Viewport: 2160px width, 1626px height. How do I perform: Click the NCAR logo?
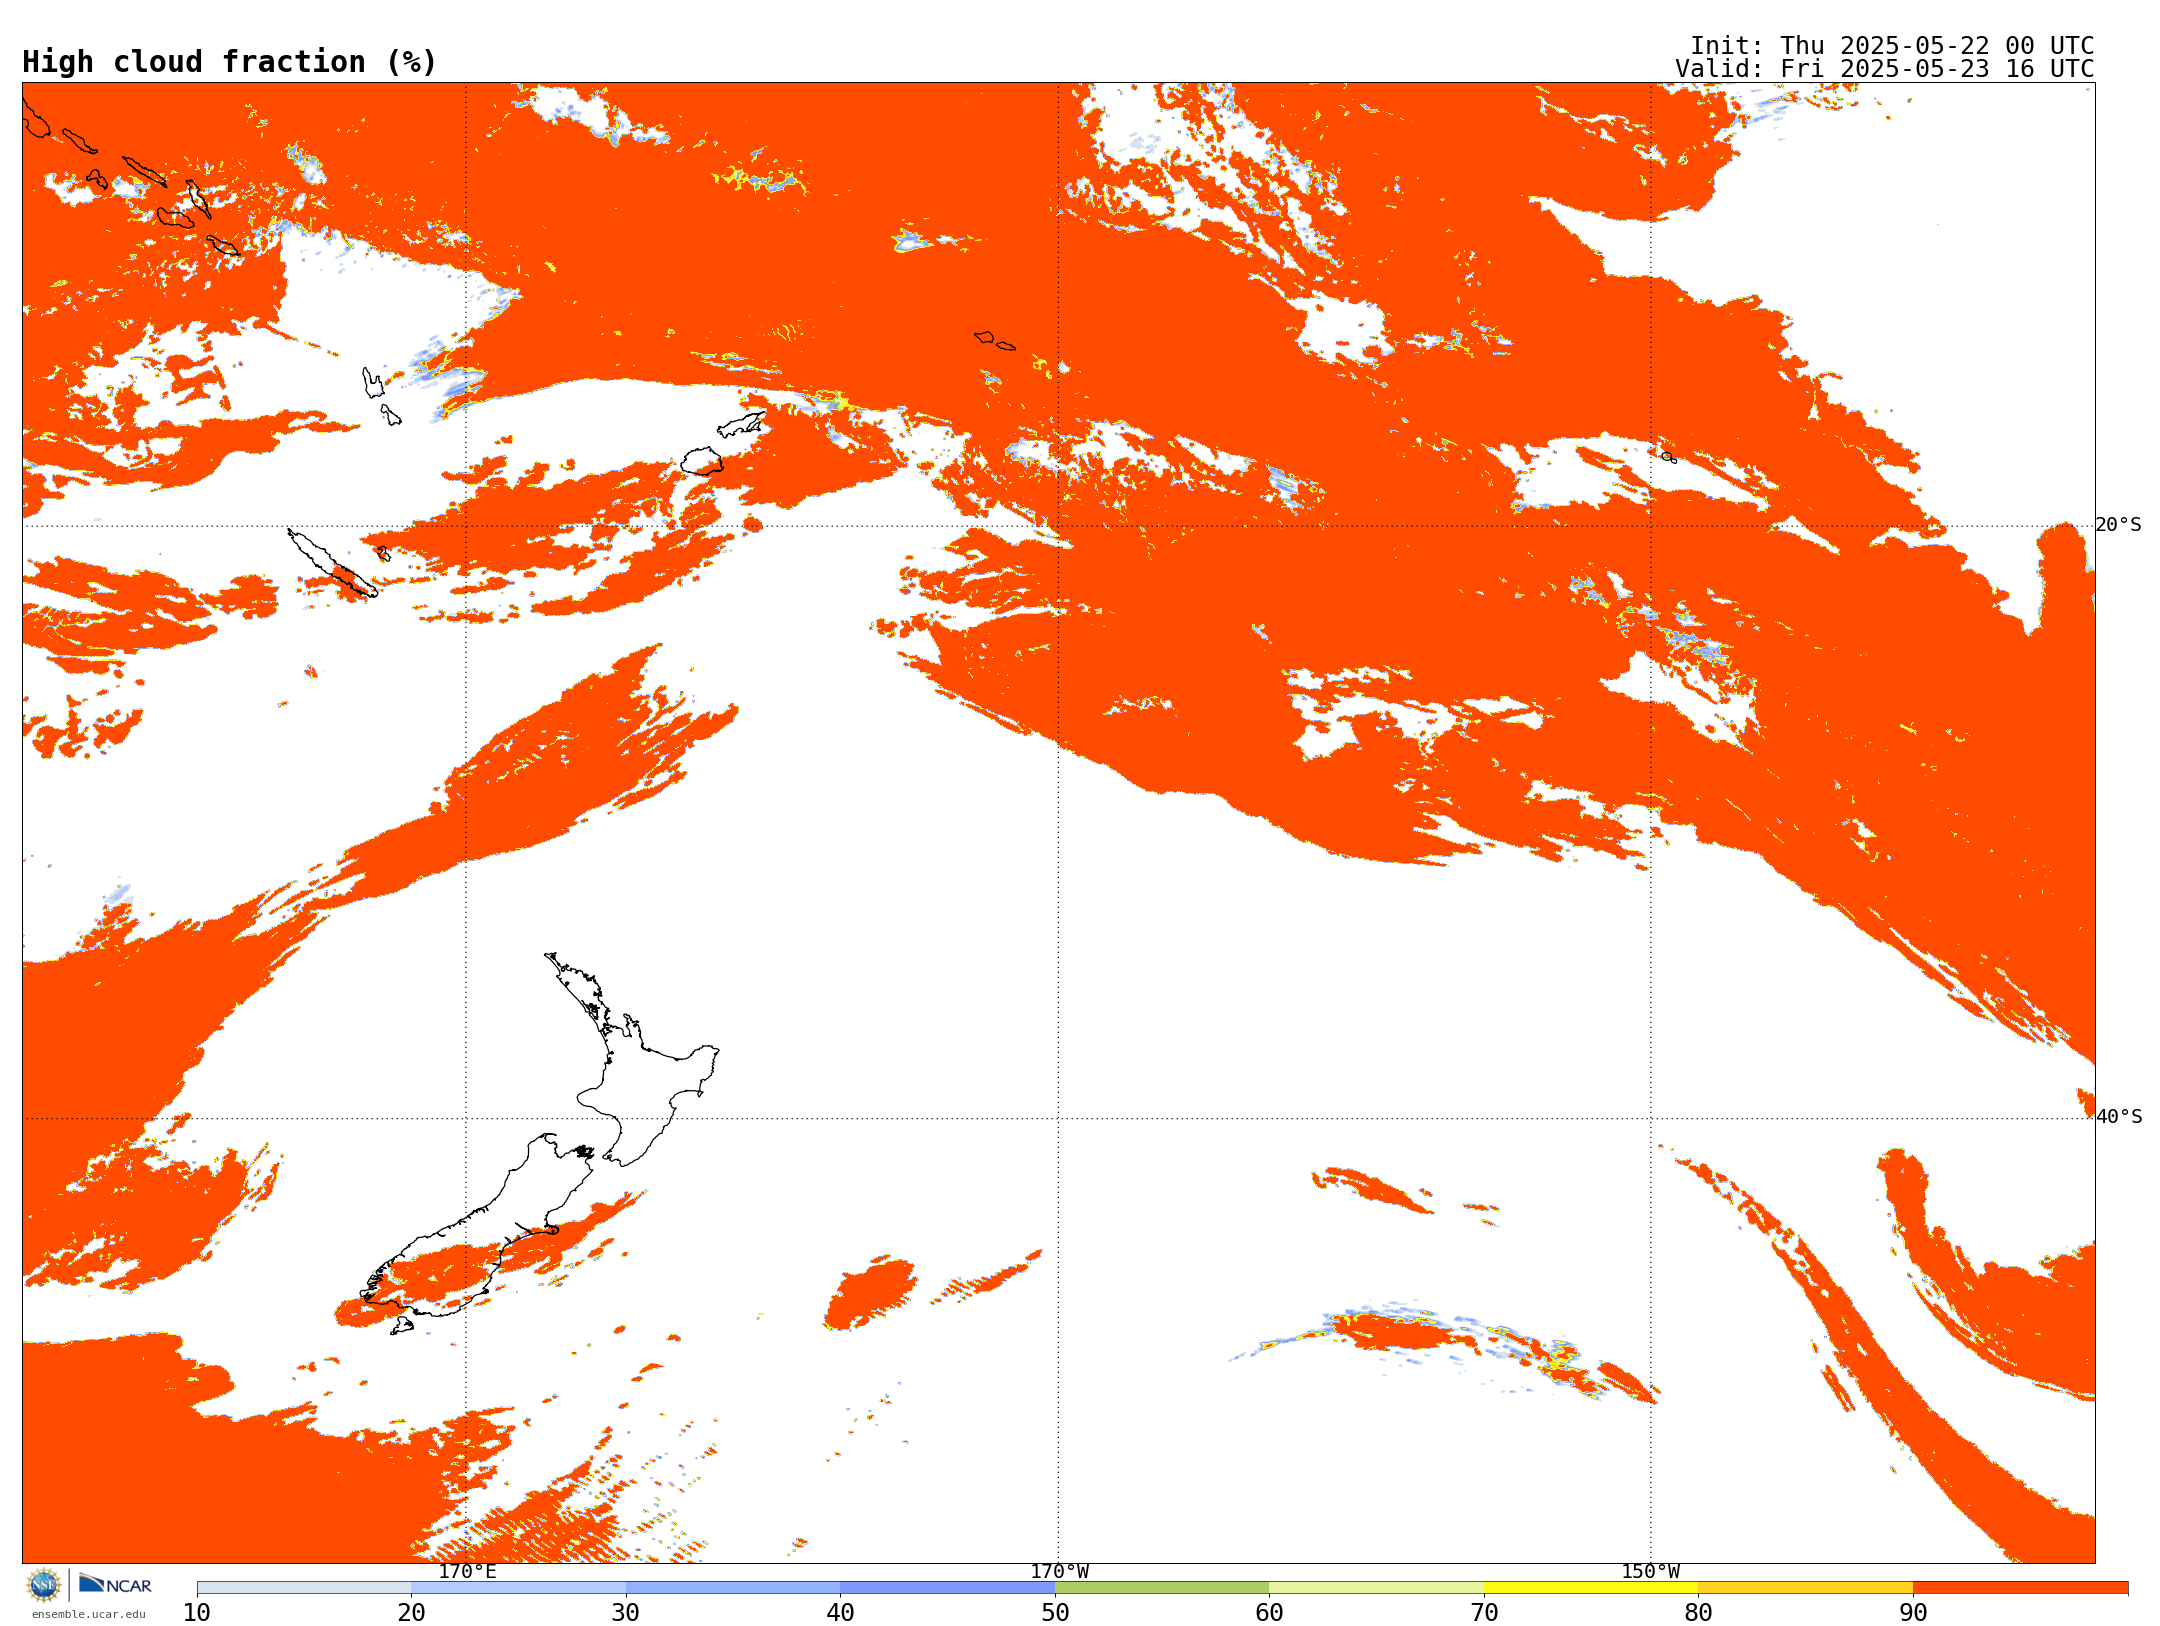(x=115, y=1584)
